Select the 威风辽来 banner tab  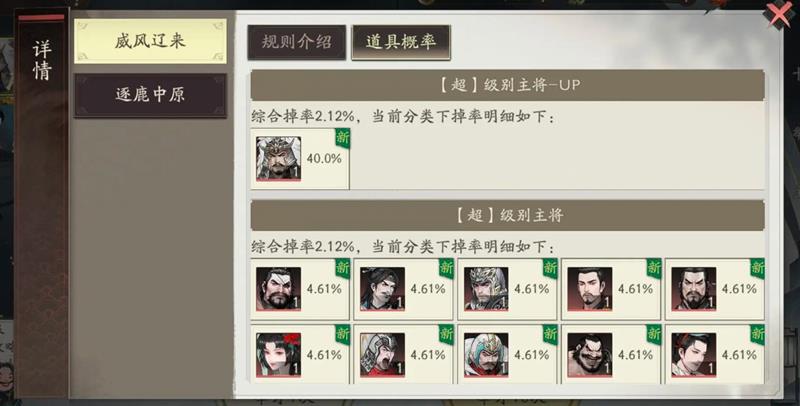[x=151, y=41]
